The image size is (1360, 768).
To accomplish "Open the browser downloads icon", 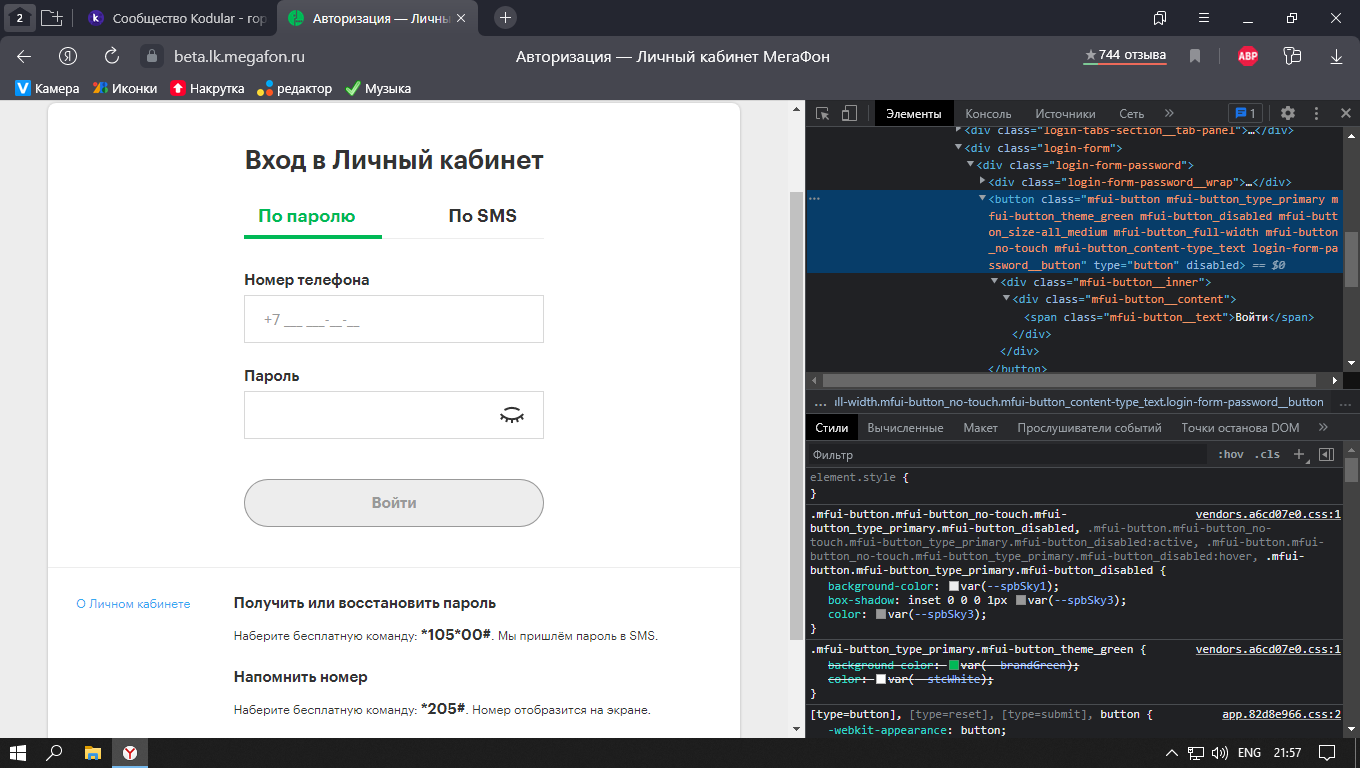I will coord(1336,56).
